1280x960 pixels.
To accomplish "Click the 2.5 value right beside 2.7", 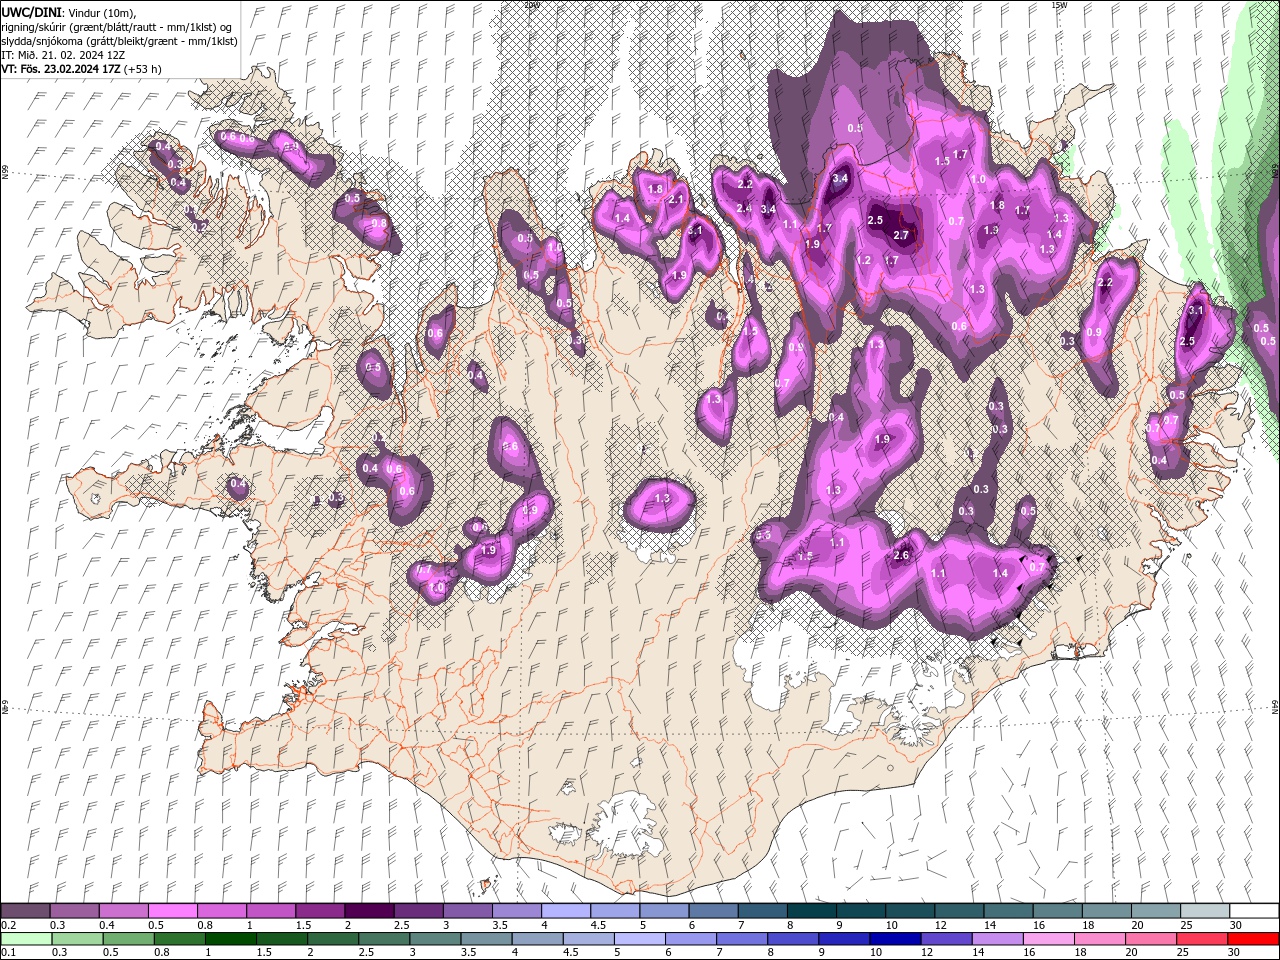I will [875, 220].
